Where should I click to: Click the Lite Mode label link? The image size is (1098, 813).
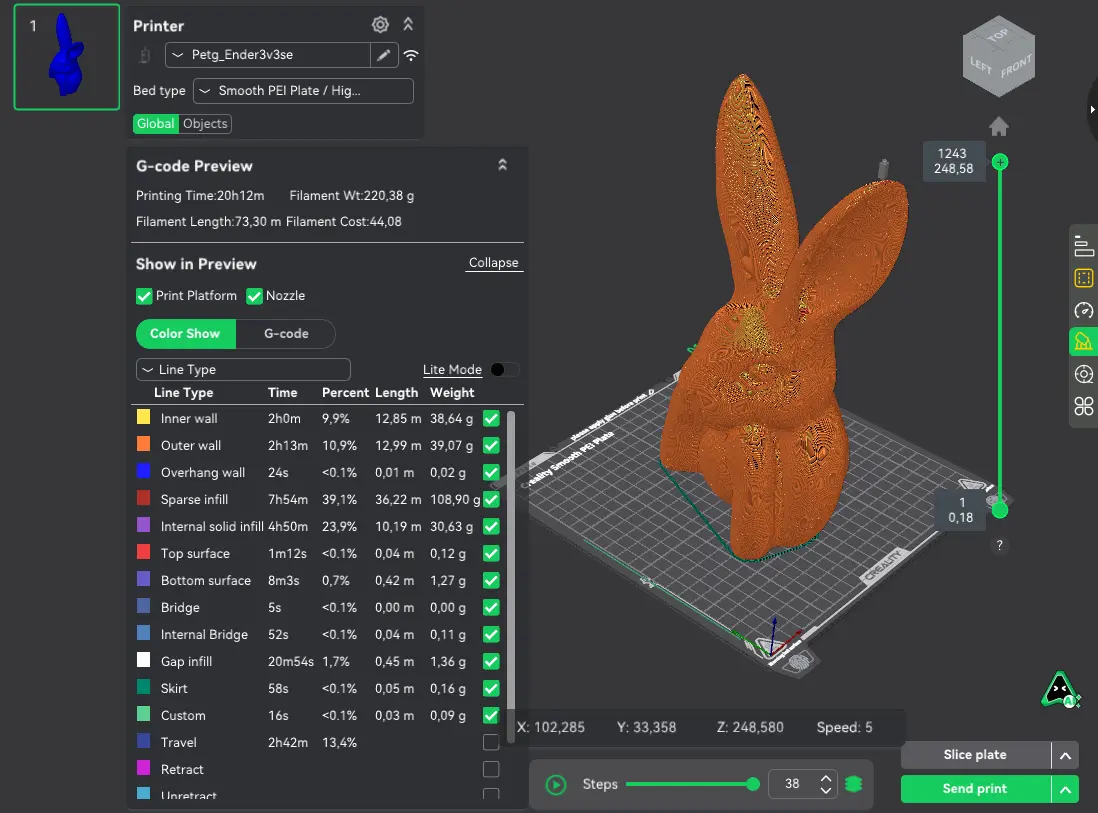tap(452, 370)
